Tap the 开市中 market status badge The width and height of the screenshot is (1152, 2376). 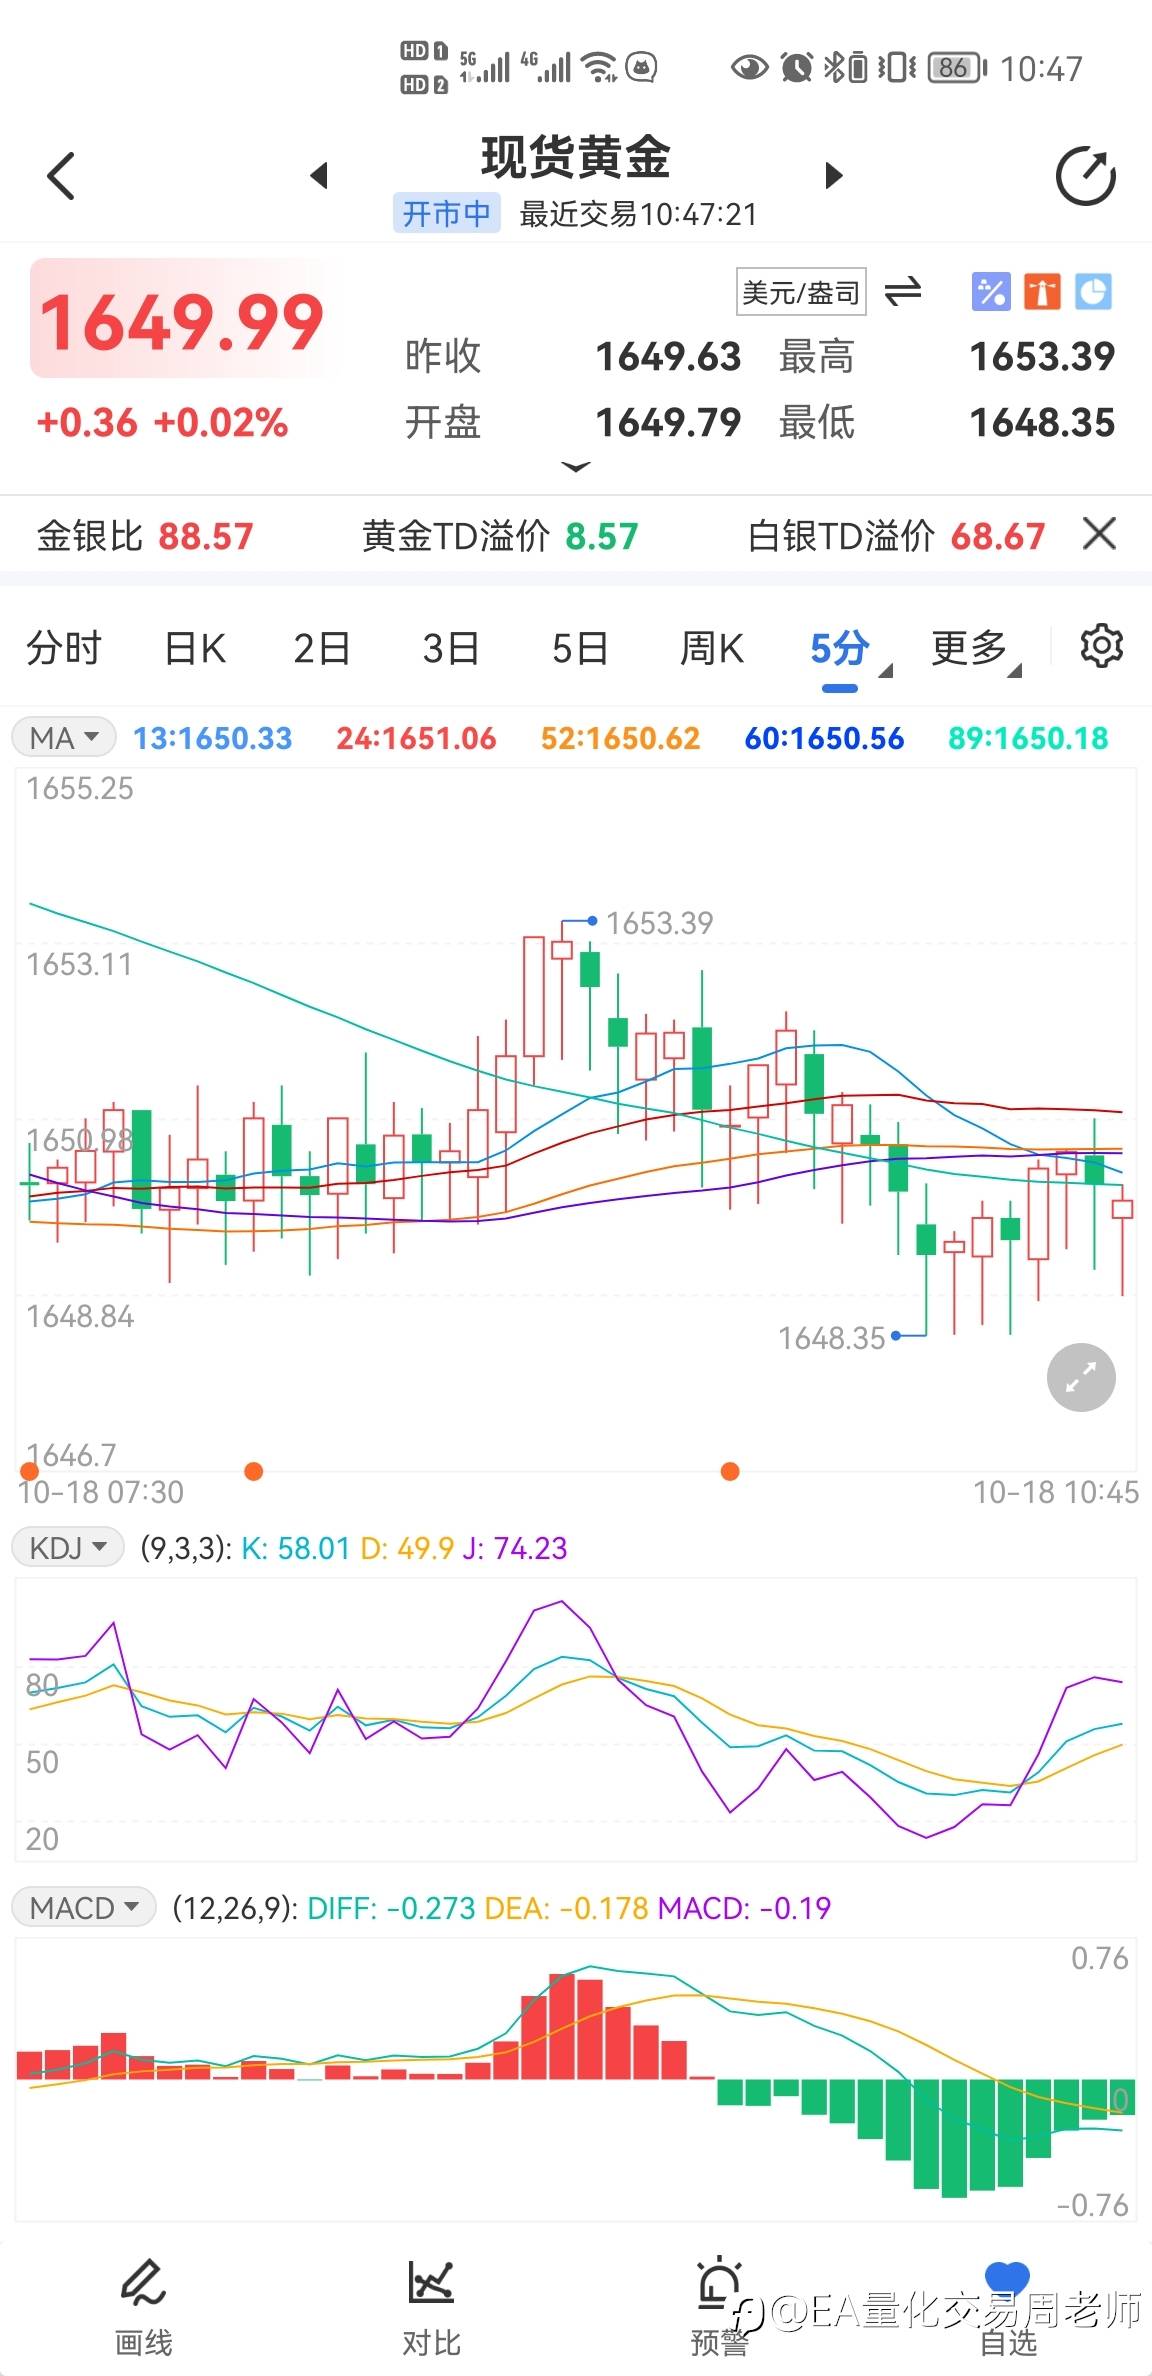tap(446, 213)
